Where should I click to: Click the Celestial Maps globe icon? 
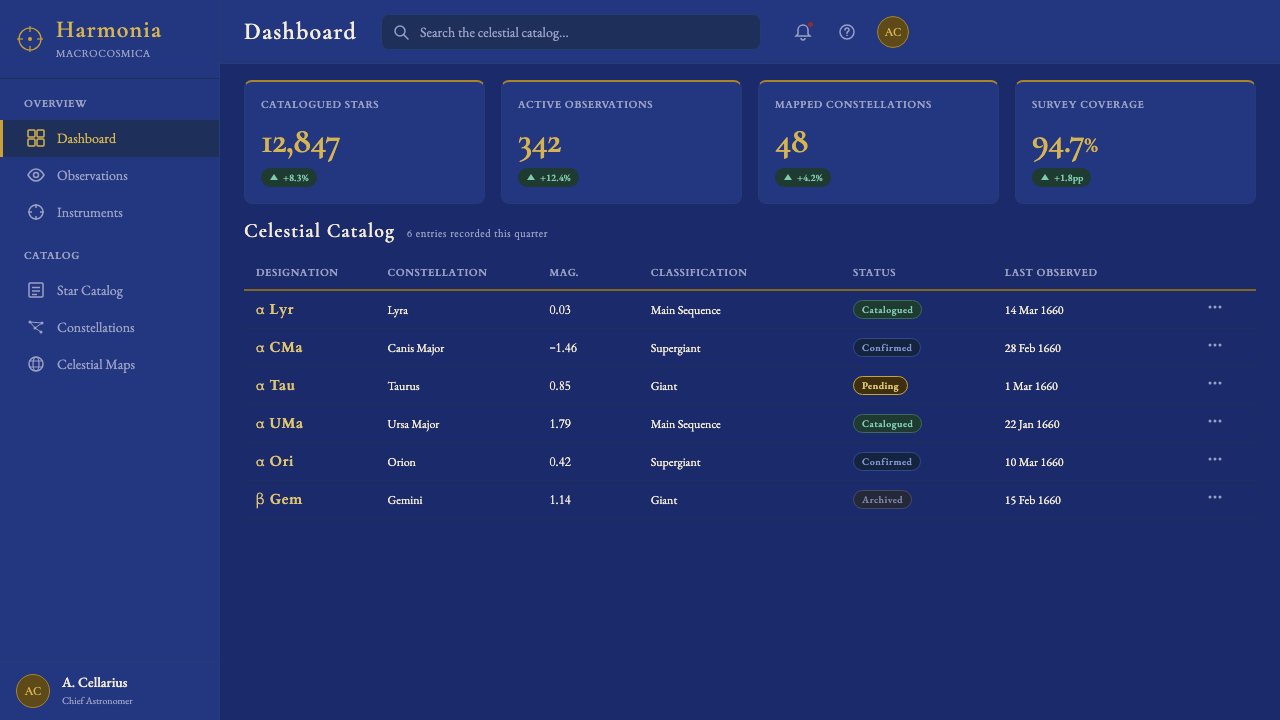point(36,364)
